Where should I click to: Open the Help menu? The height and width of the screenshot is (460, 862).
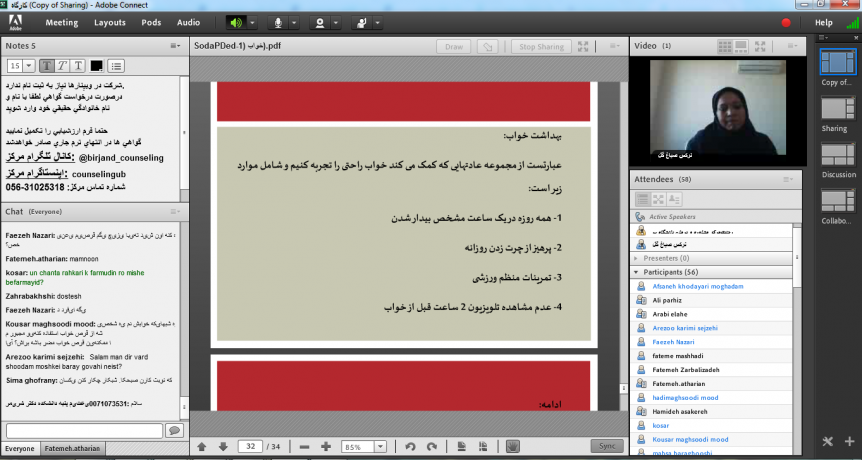(x=824, y=23)
